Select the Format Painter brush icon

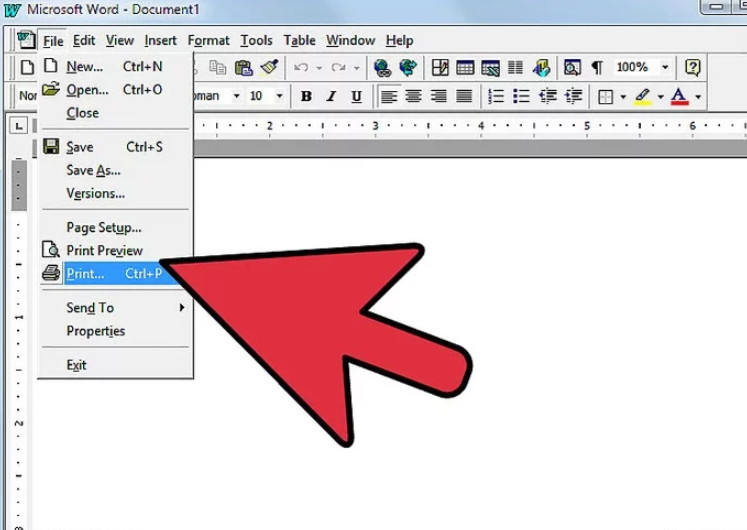[269, 67]
